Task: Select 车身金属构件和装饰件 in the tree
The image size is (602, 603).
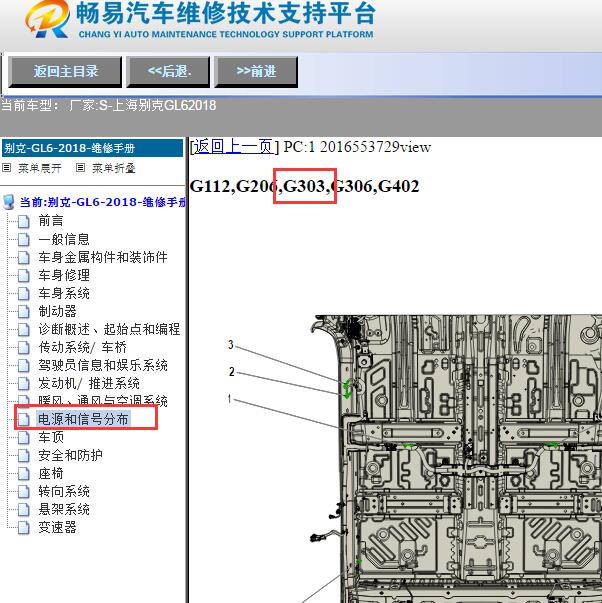Action: 103,257
